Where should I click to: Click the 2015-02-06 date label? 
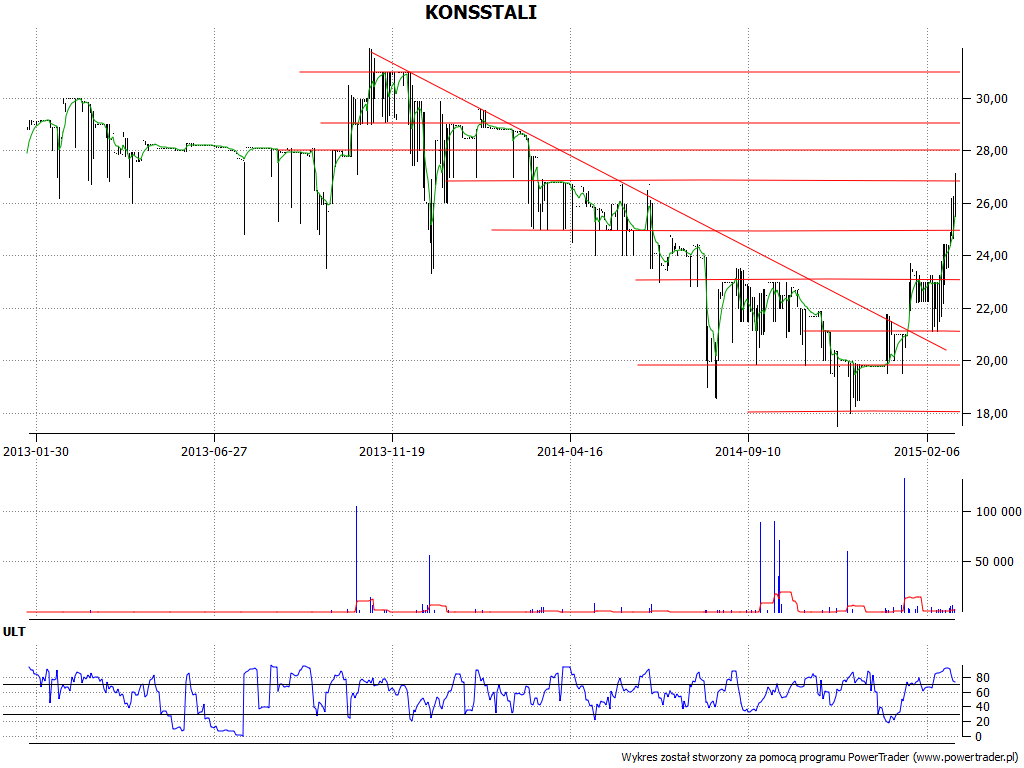point(927,451)
